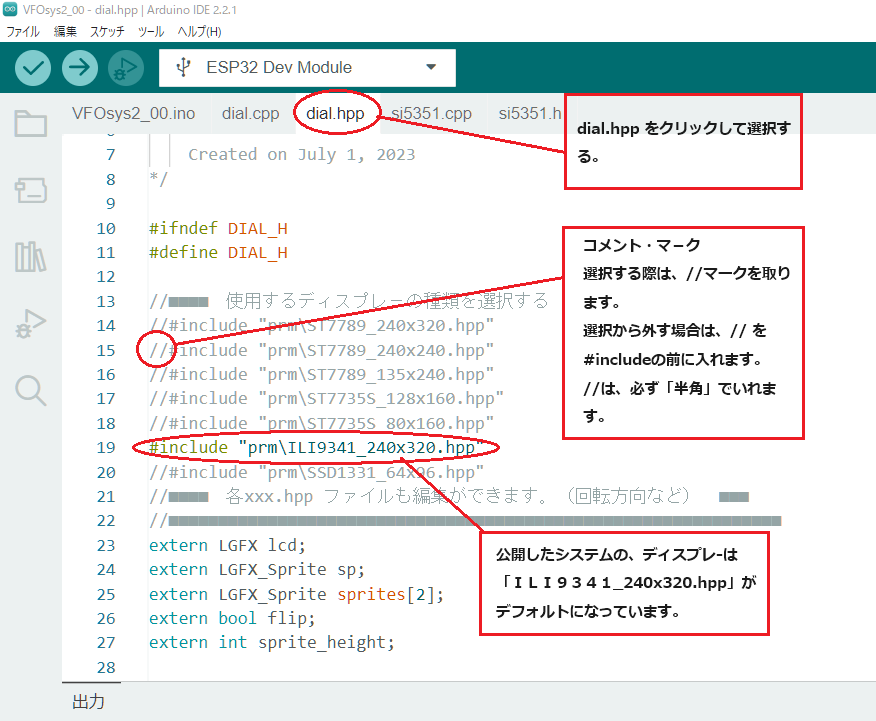Switch to the si5351.h tab
Image resolution: width=876 pixels, height=721 pixels.
pos(529,113)
